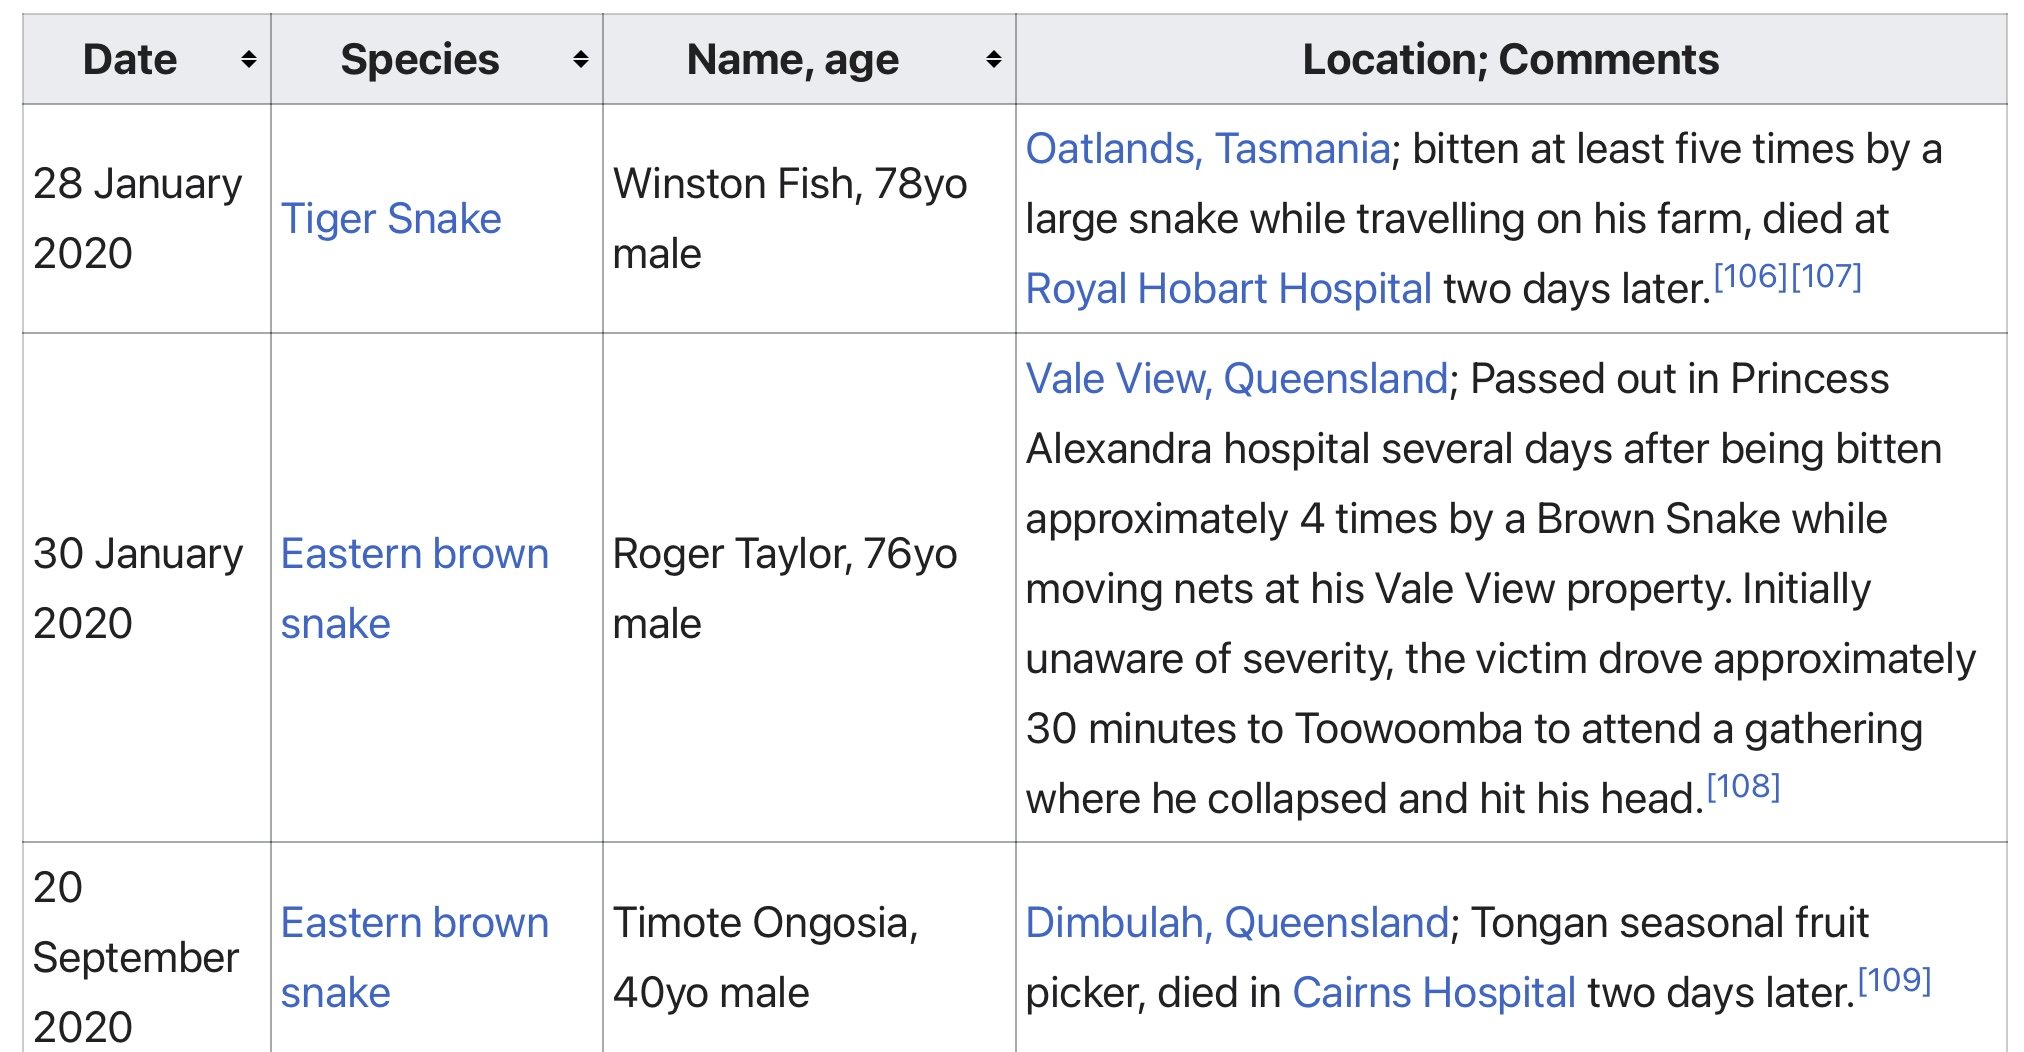Jump to footnote 108
This screenshot has width=2024, height=1052.
1743,786
